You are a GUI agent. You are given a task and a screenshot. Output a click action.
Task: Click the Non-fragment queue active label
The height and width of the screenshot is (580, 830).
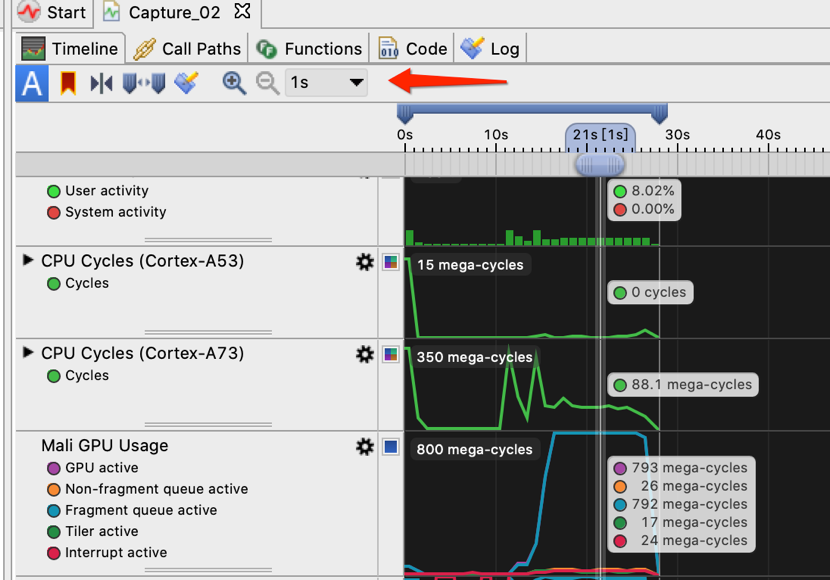point(156,488)
